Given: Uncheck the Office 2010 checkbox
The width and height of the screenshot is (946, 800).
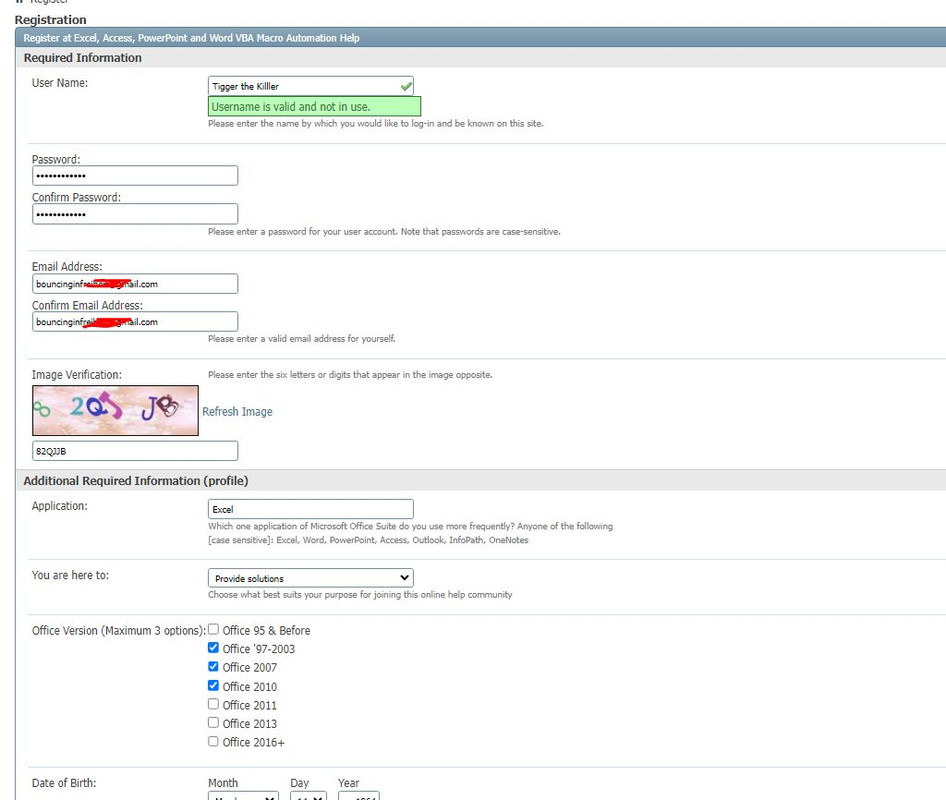Looking at the screenshot, I should (213, 685).
